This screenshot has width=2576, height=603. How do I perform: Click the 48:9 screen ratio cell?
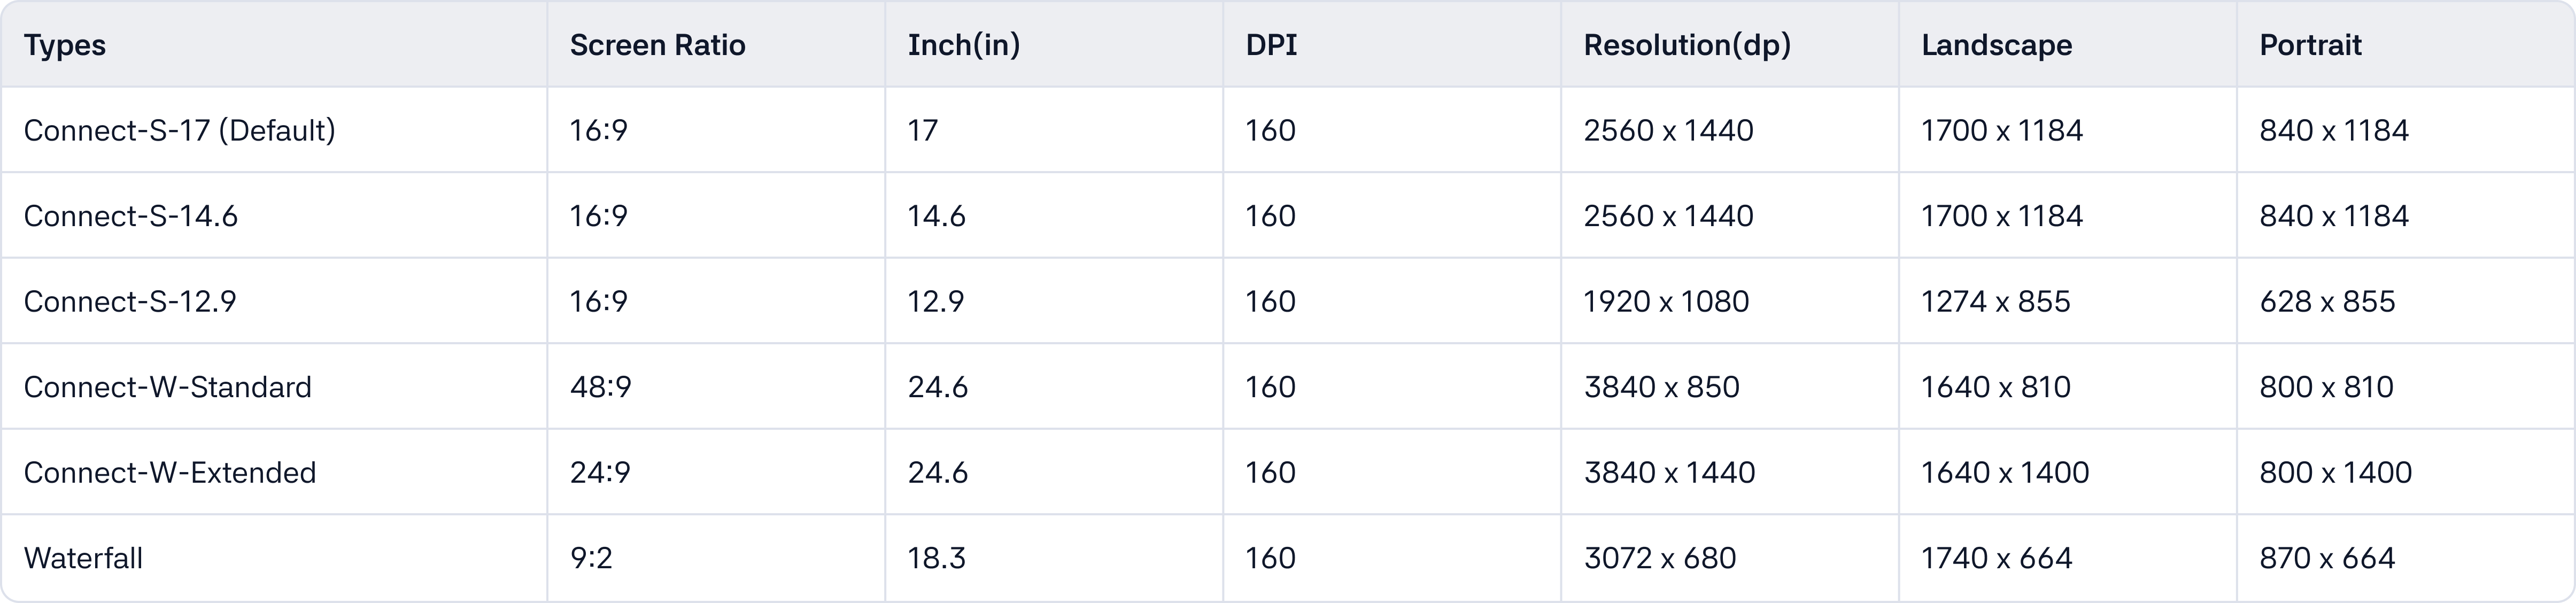600,387
